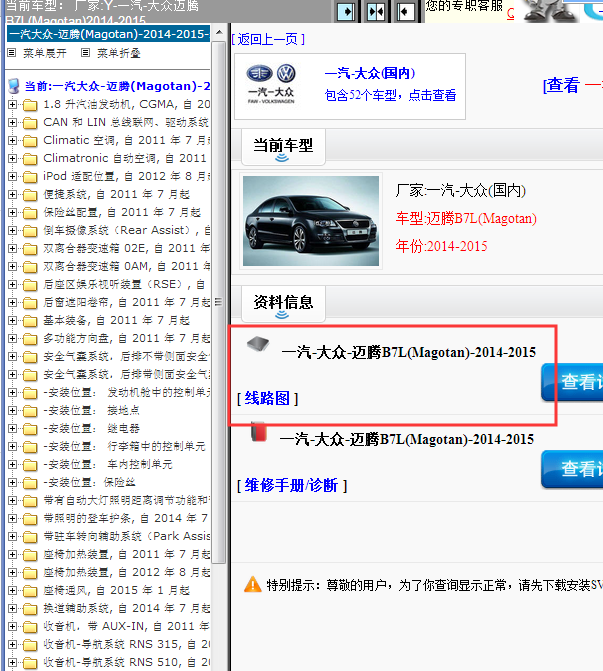Click 包含52个车型，点击查看 link
This screenshot has height=671, width=603.
(x=390, y=95)
